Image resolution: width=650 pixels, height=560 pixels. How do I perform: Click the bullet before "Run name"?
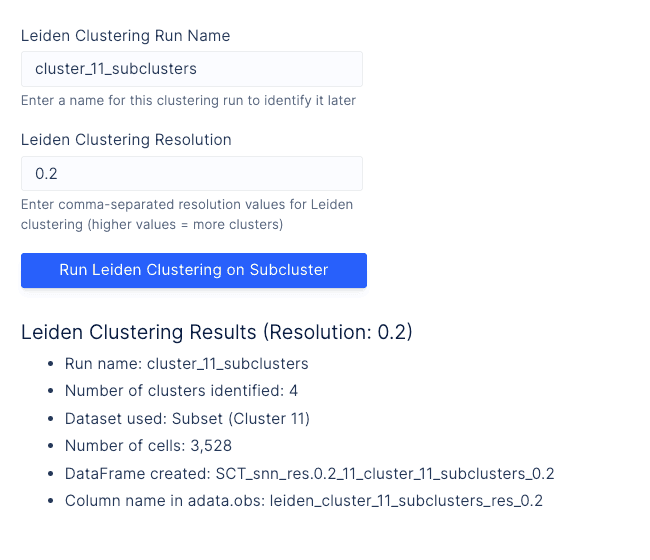click(52, 364)
